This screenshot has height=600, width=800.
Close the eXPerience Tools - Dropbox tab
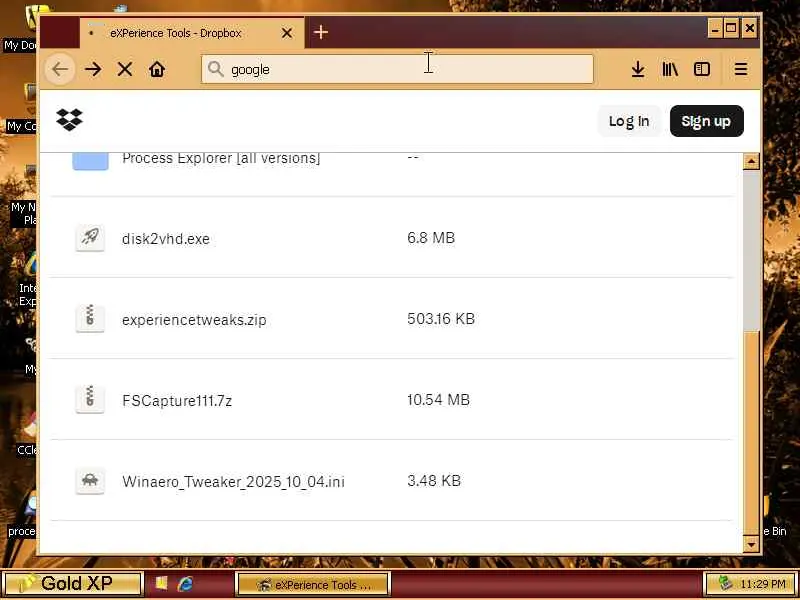[287, 33]
